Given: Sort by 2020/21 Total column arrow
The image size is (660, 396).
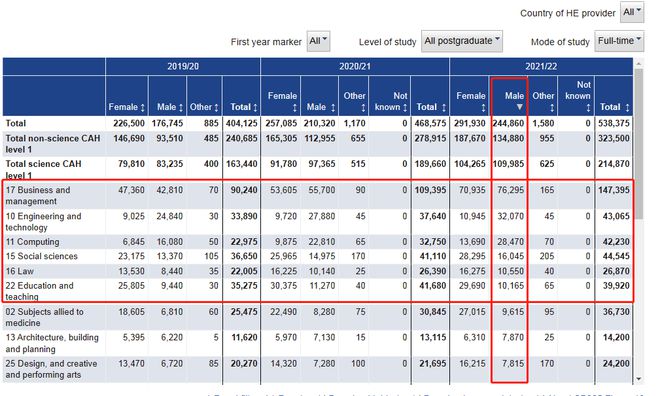Looking at the screenshot, I should [x=444, y=108].
